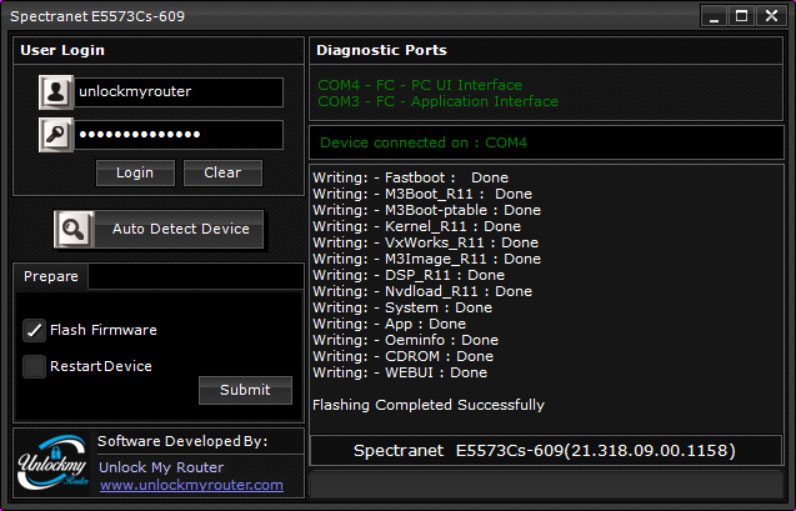Viewport: 796px width, 511px height.
Task: Focus the username field containing unlockmyrouter
Action: 179,92
